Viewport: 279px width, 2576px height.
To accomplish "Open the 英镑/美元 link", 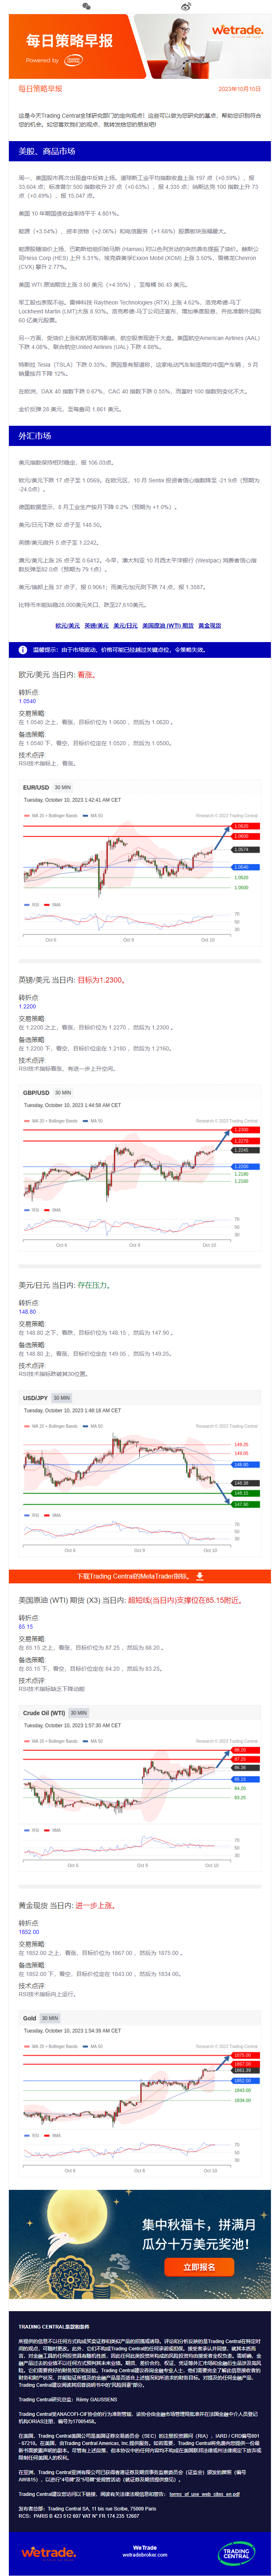I will pos(96,626).
